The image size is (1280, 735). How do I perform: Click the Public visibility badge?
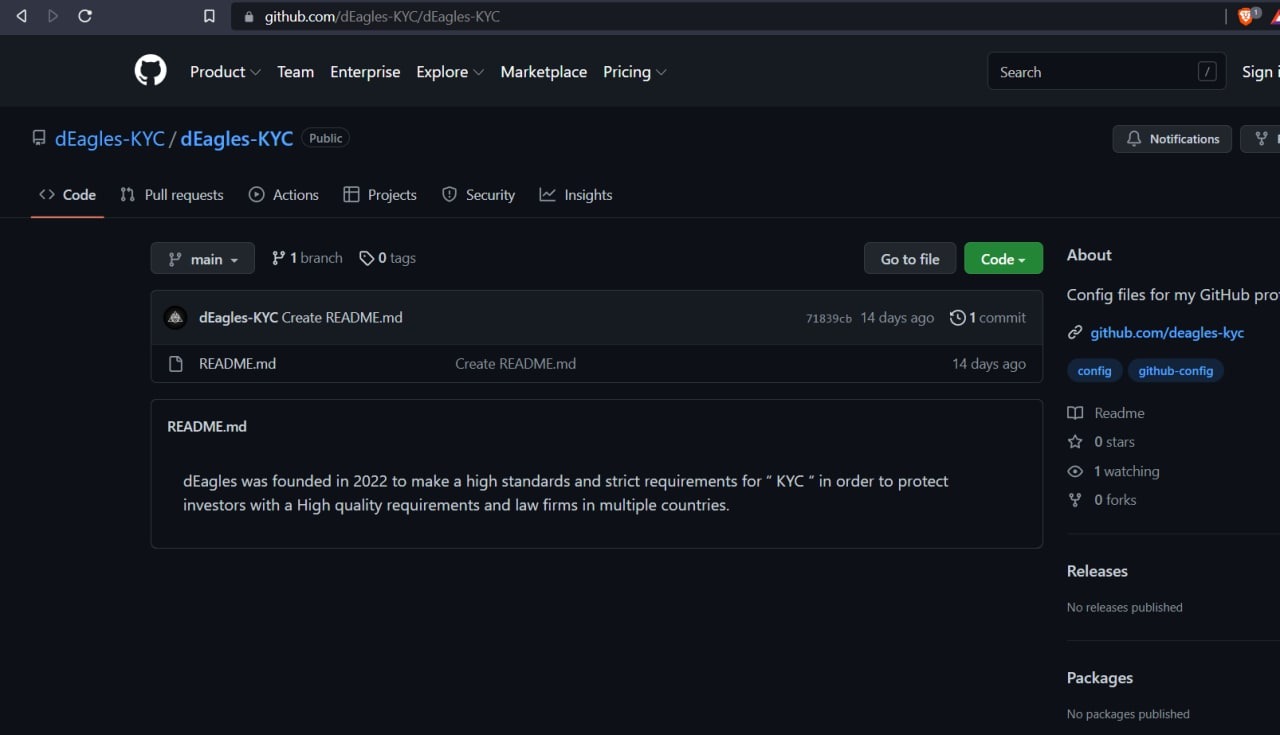[326, 139]
